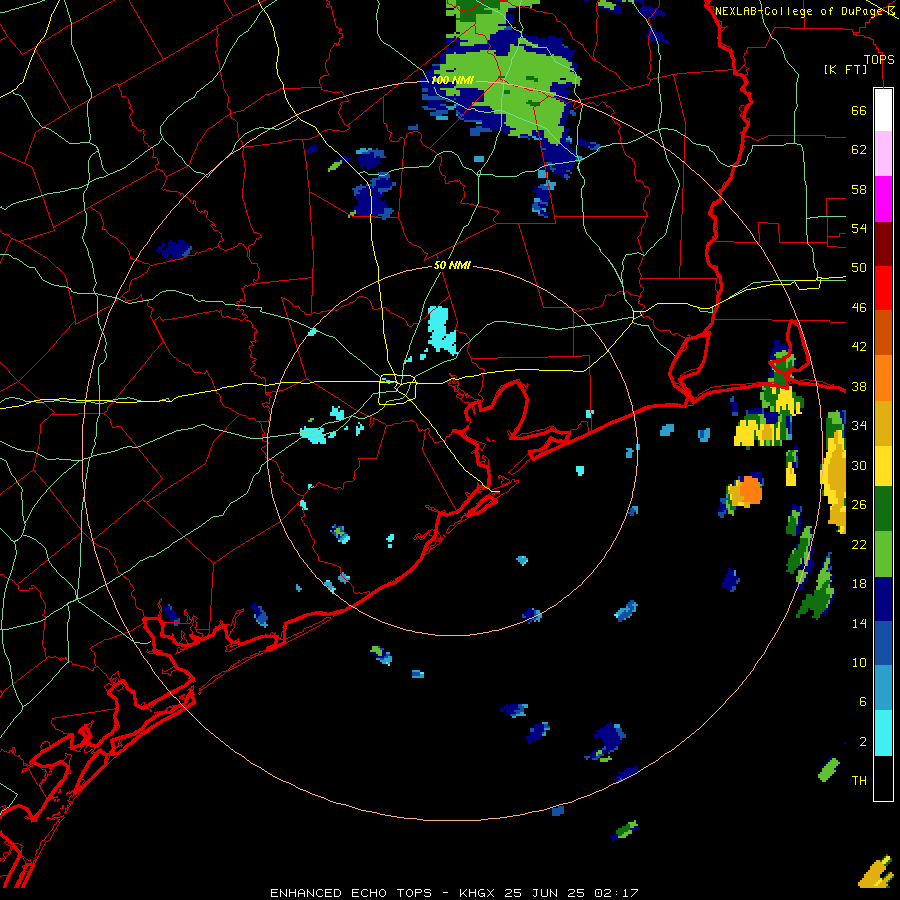
Task: Click the '62' scale value
Action: pos(859,150)
